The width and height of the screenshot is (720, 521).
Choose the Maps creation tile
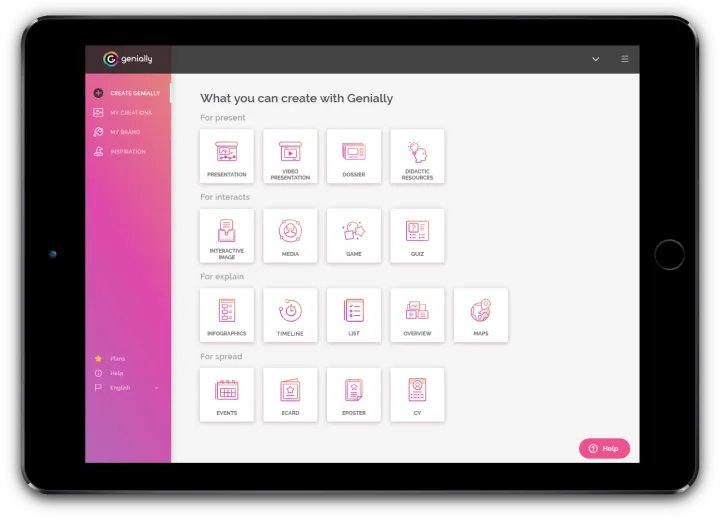point(481,315)
